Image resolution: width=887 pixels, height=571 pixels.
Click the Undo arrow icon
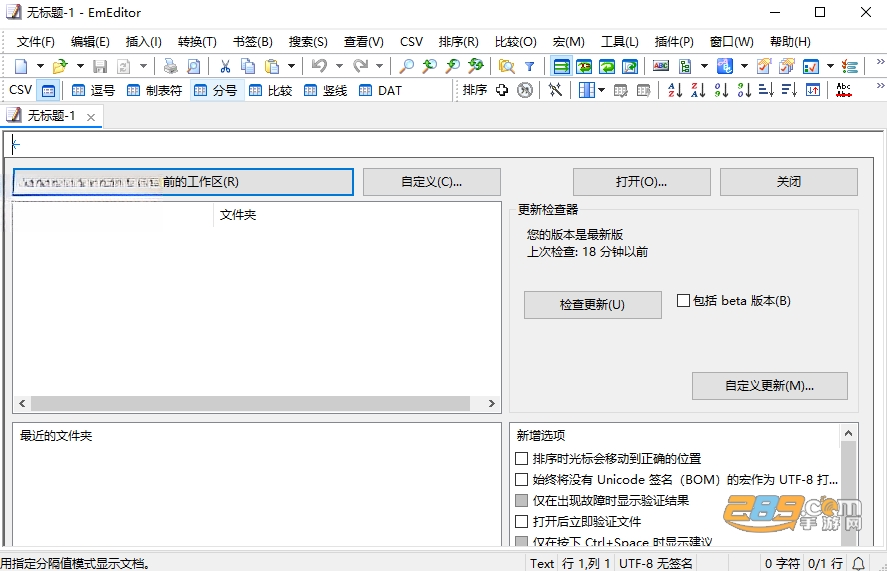[x=320, y=66]
